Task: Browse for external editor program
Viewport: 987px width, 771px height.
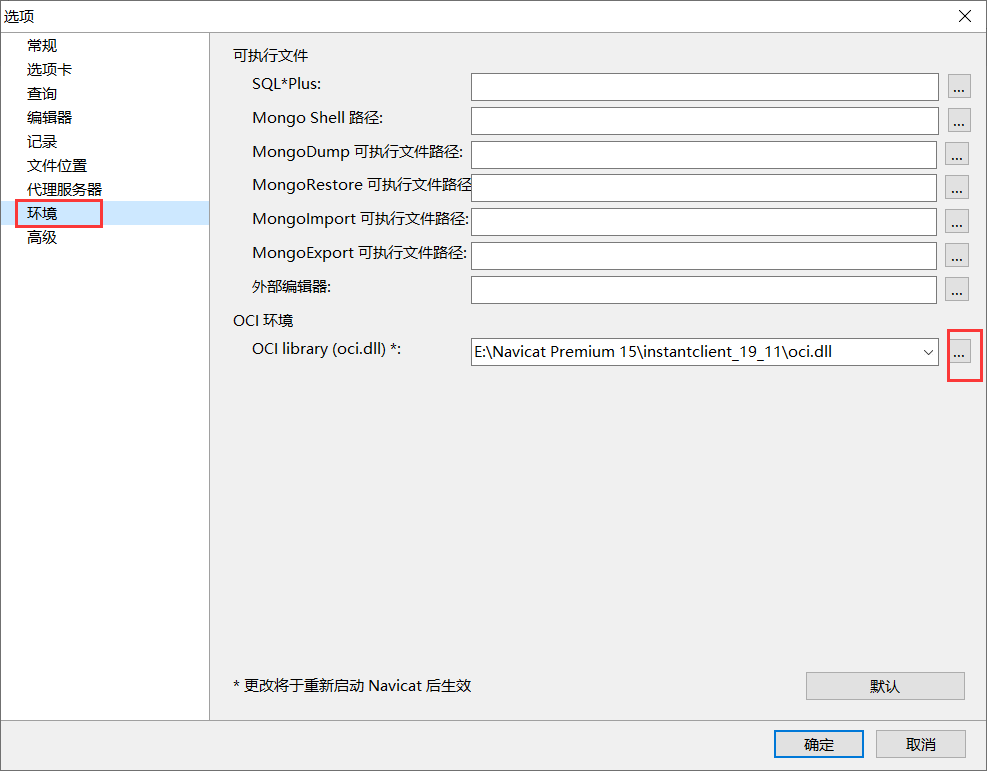Action: [956, 290]
